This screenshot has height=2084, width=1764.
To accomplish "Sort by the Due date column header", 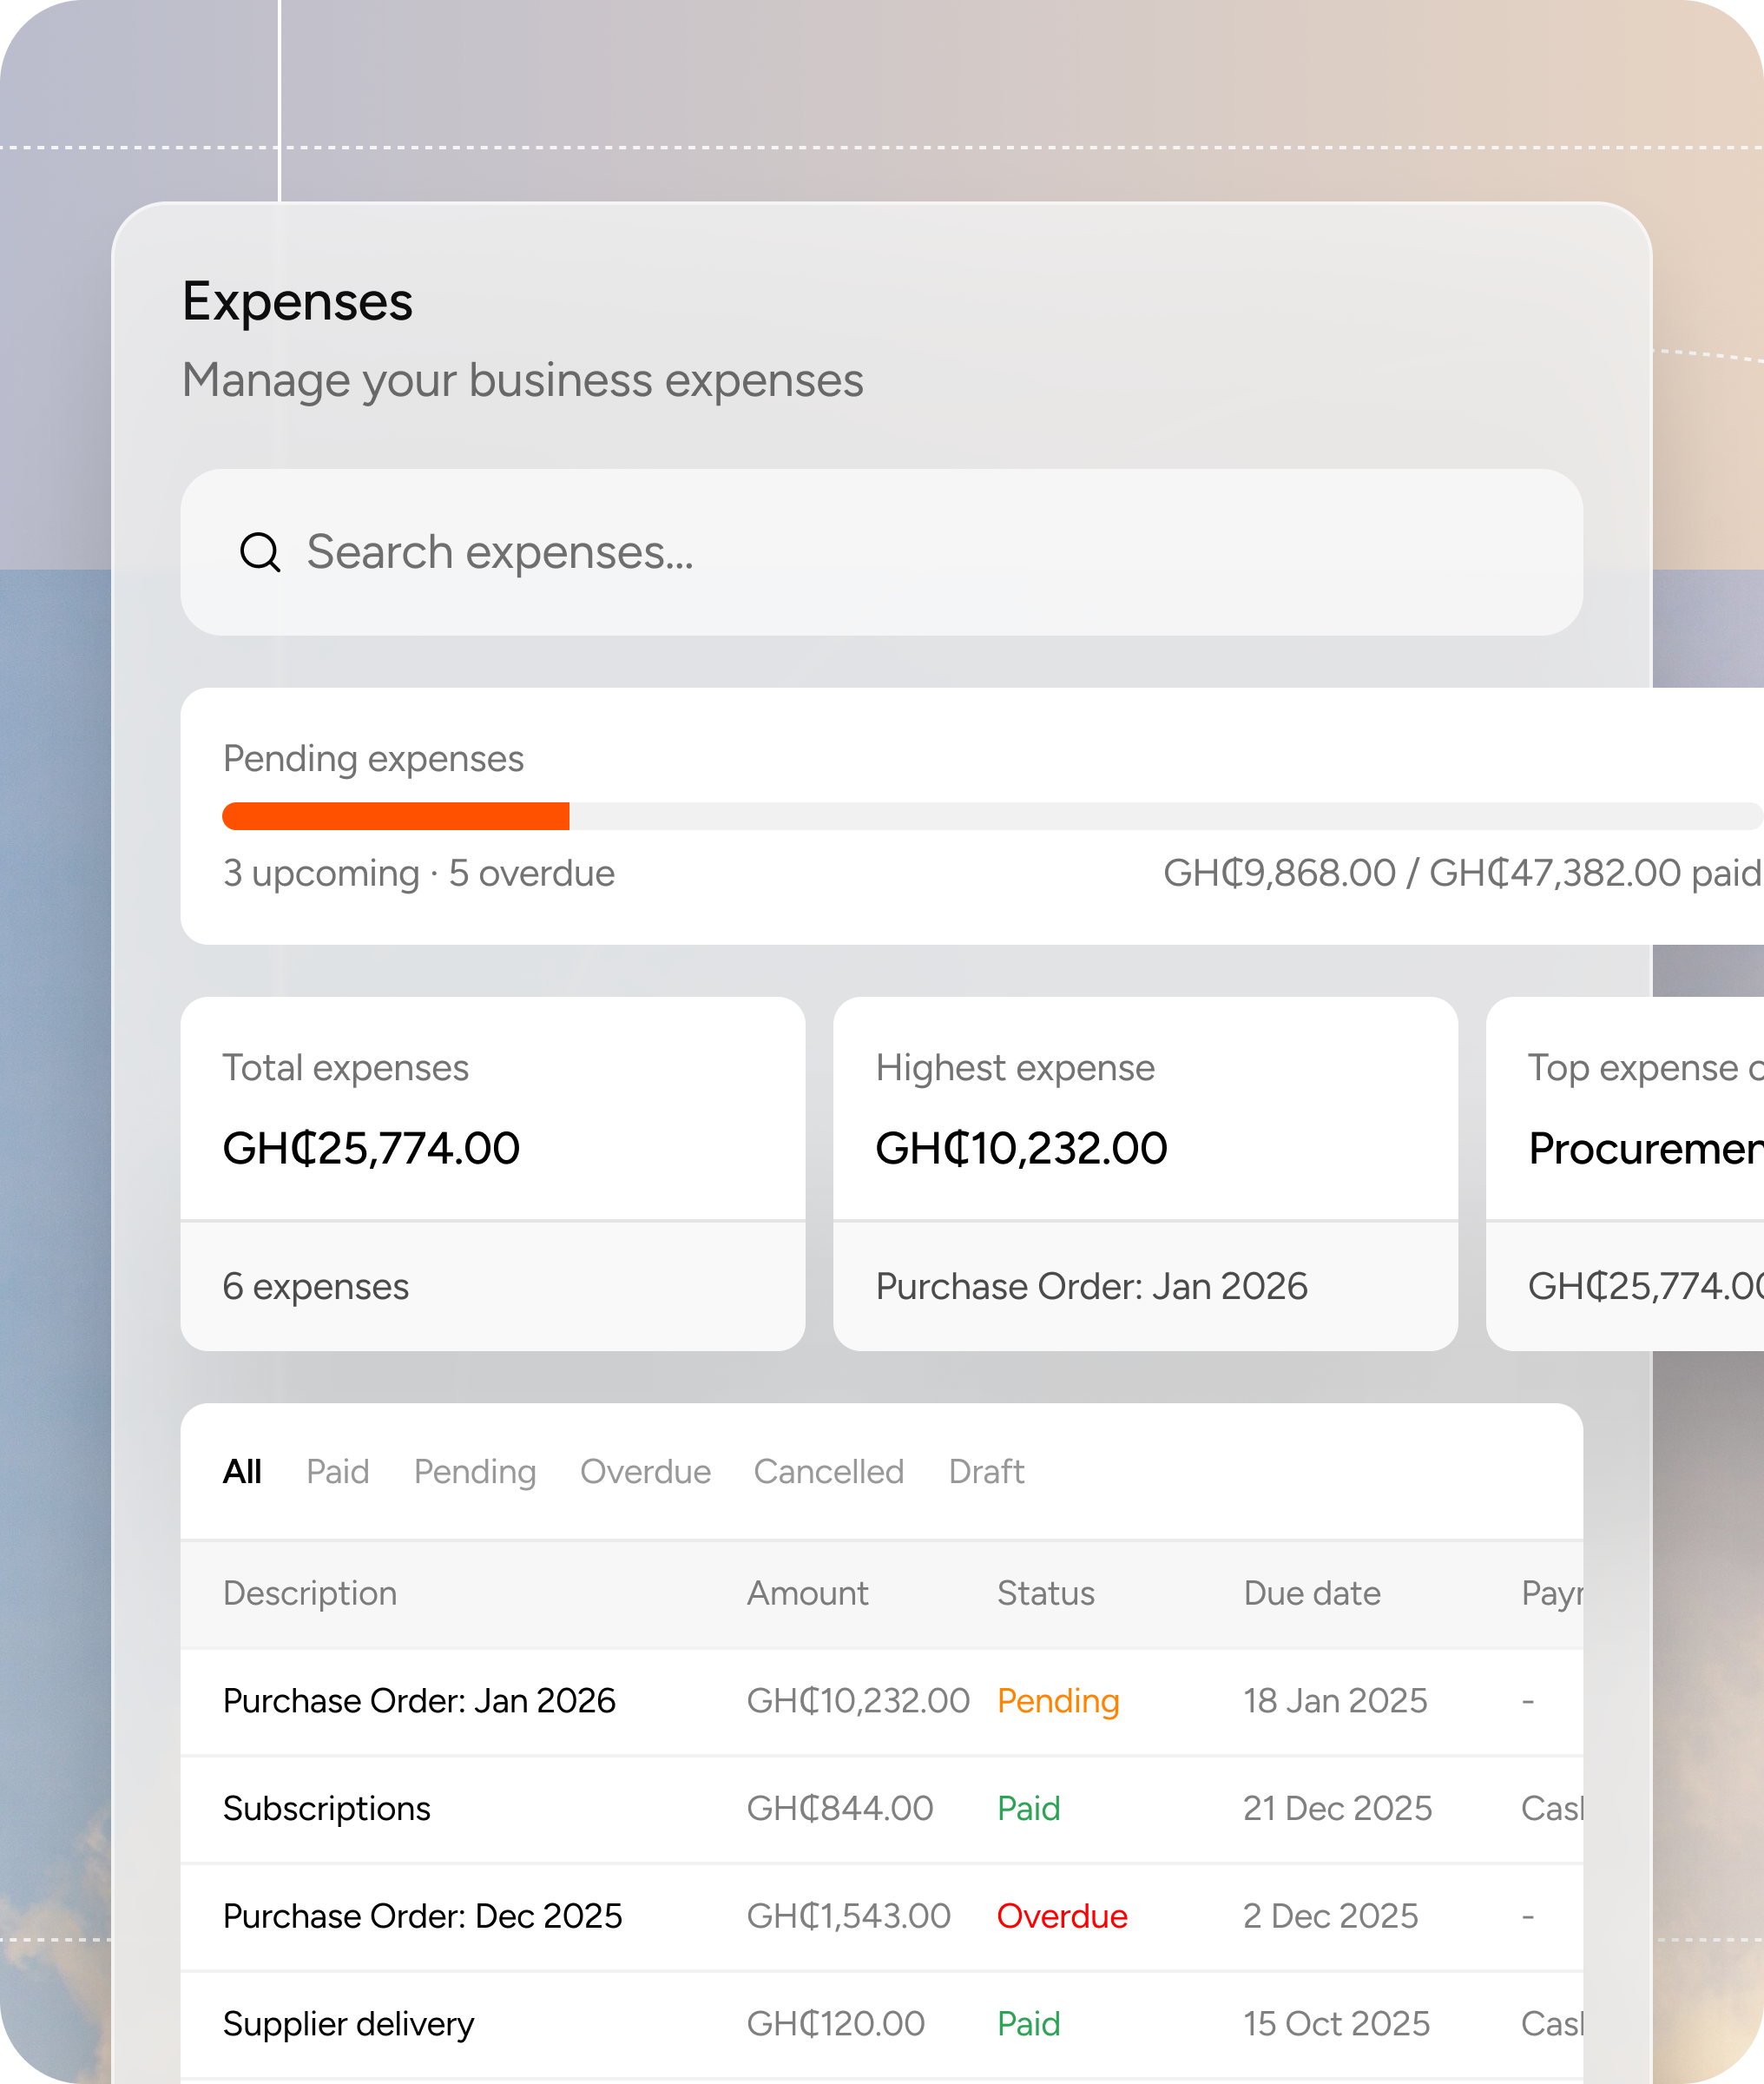I will point(1312,1593).
